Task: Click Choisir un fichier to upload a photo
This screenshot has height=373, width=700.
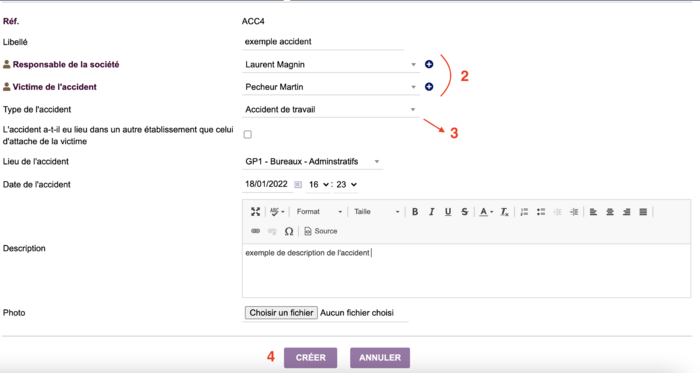Action: (x=281, y=313)
